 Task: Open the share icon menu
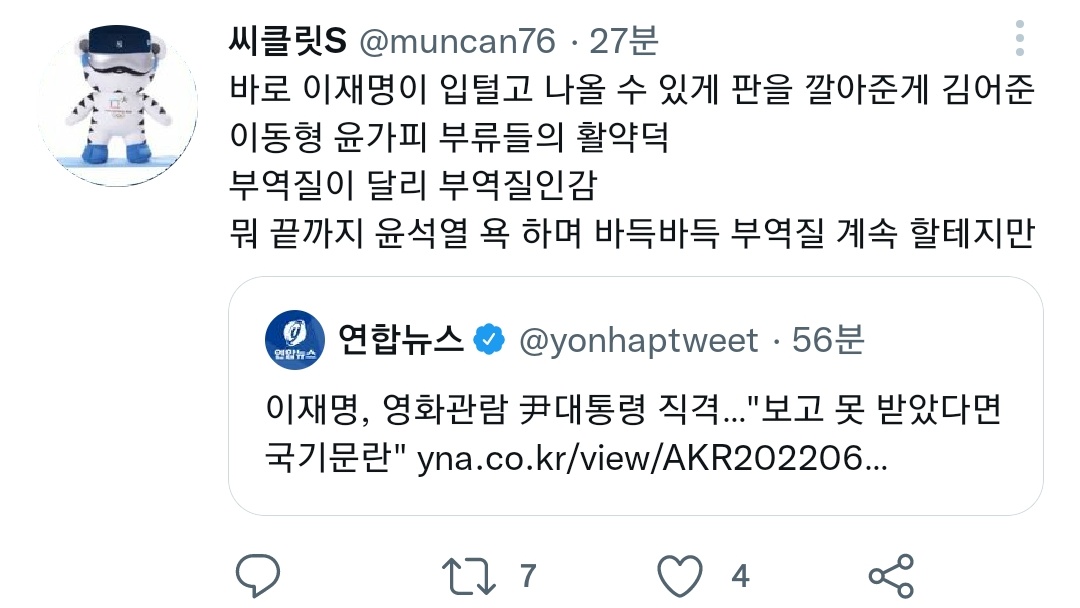(x=891, y=576)
